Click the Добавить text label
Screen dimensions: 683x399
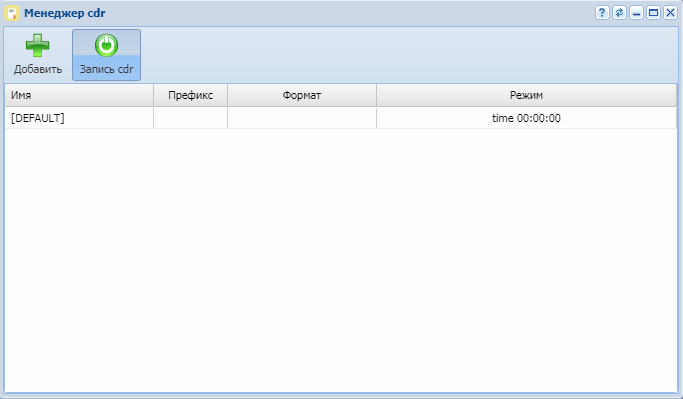click(x=38, y=69)
